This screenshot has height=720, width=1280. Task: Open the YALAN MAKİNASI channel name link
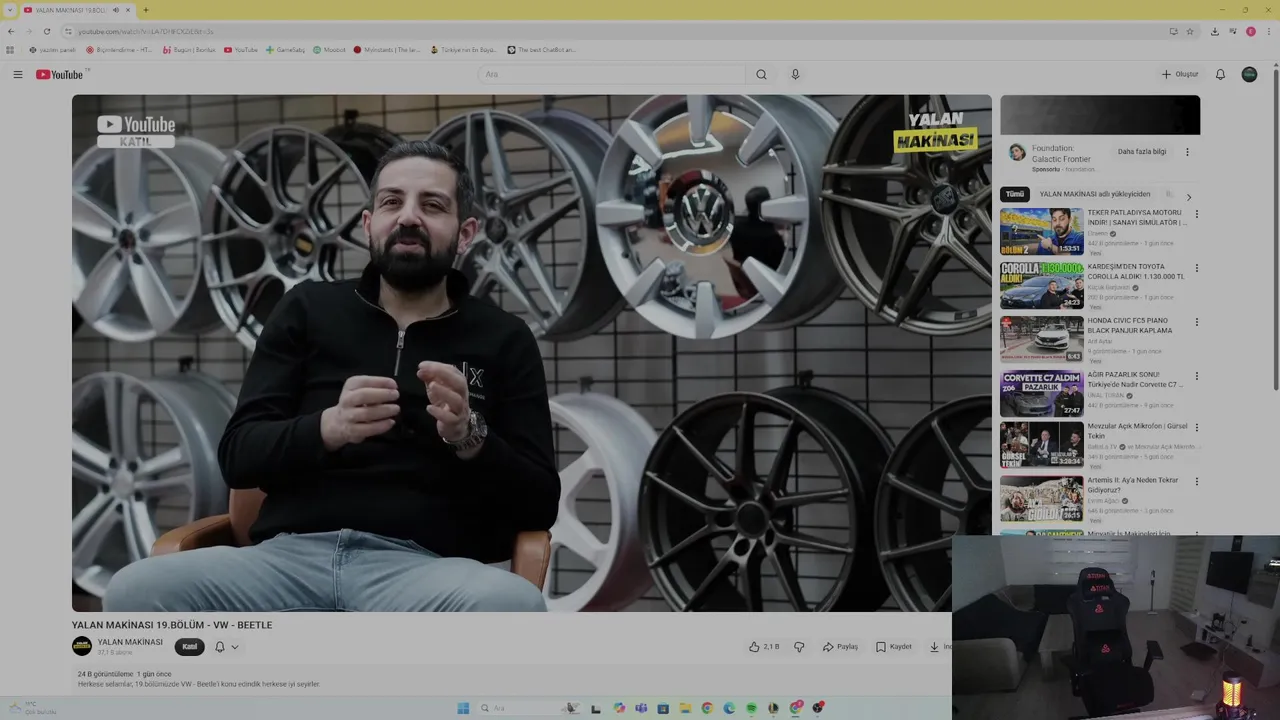[x=130, y=642]
